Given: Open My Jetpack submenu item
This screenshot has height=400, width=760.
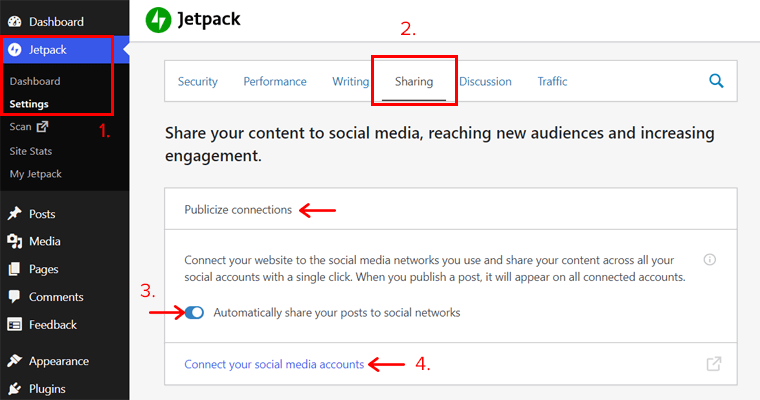Looking at the screenshot, I should point(35,174).
